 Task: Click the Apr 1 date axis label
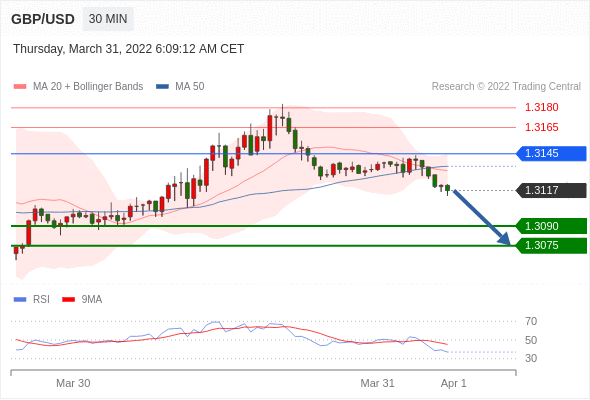[x=453, y=383]
